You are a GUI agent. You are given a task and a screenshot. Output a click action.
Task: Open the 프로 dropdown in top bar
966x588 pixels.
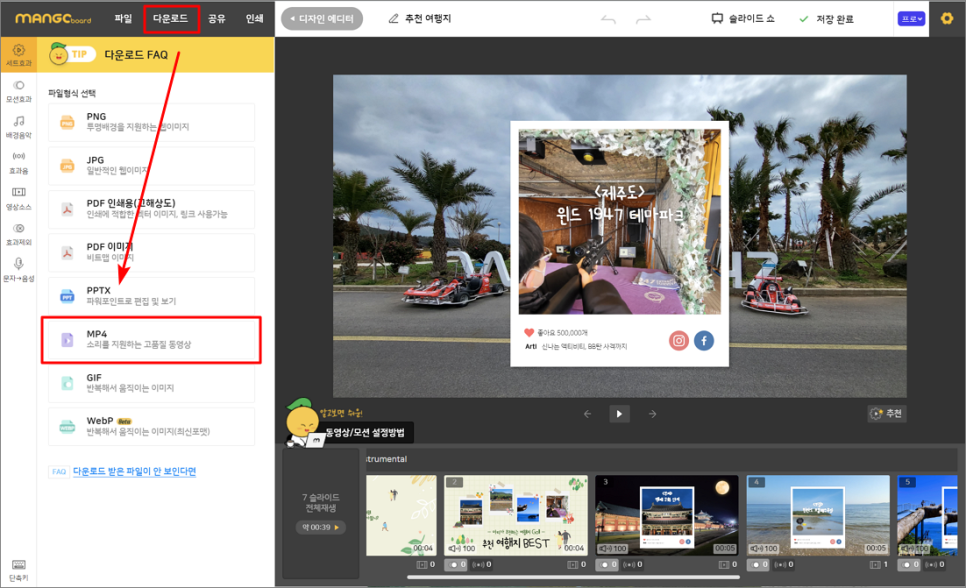click(911, 18)
